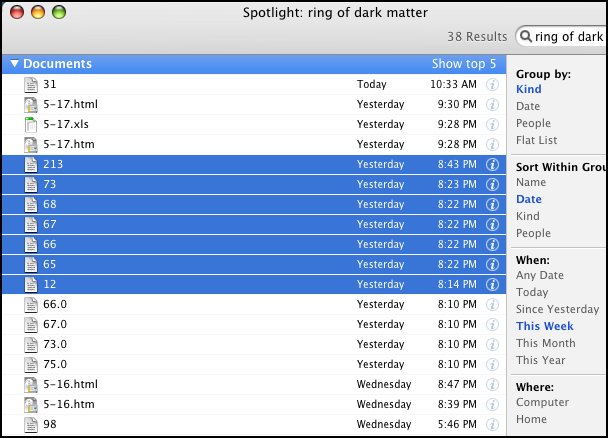
Task: Group results by People
Action: click(x=533, y=123)
